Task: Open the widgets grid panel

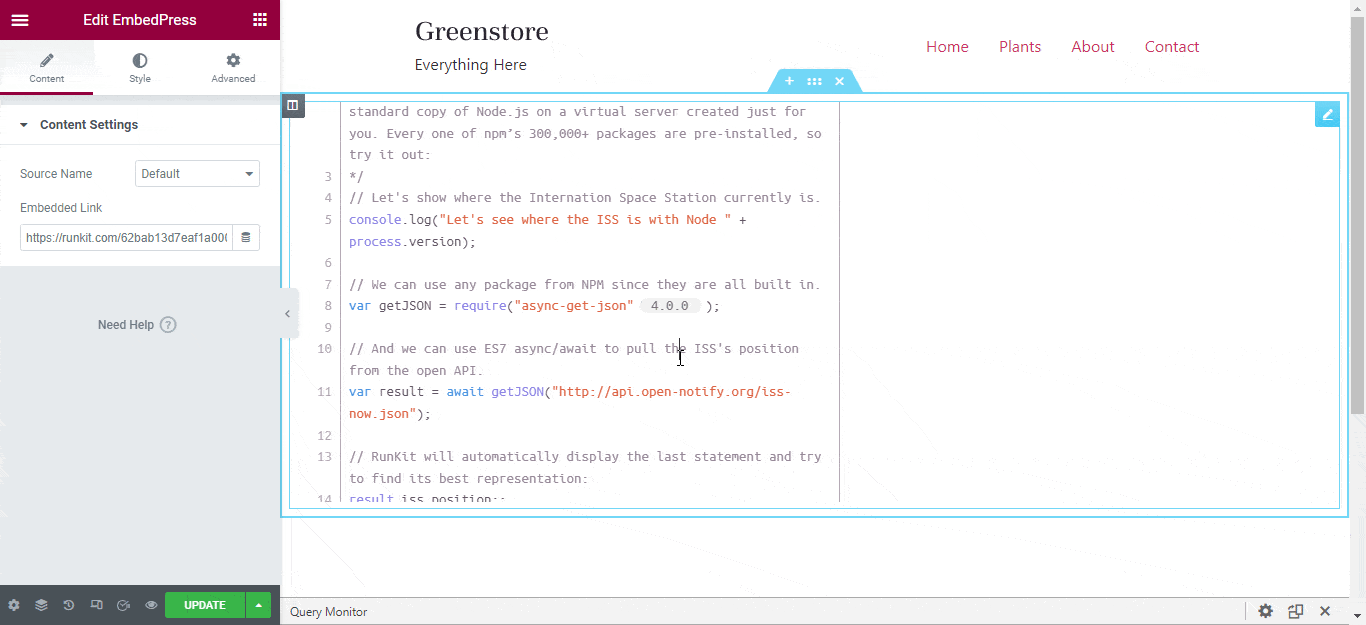Action: 260,20
